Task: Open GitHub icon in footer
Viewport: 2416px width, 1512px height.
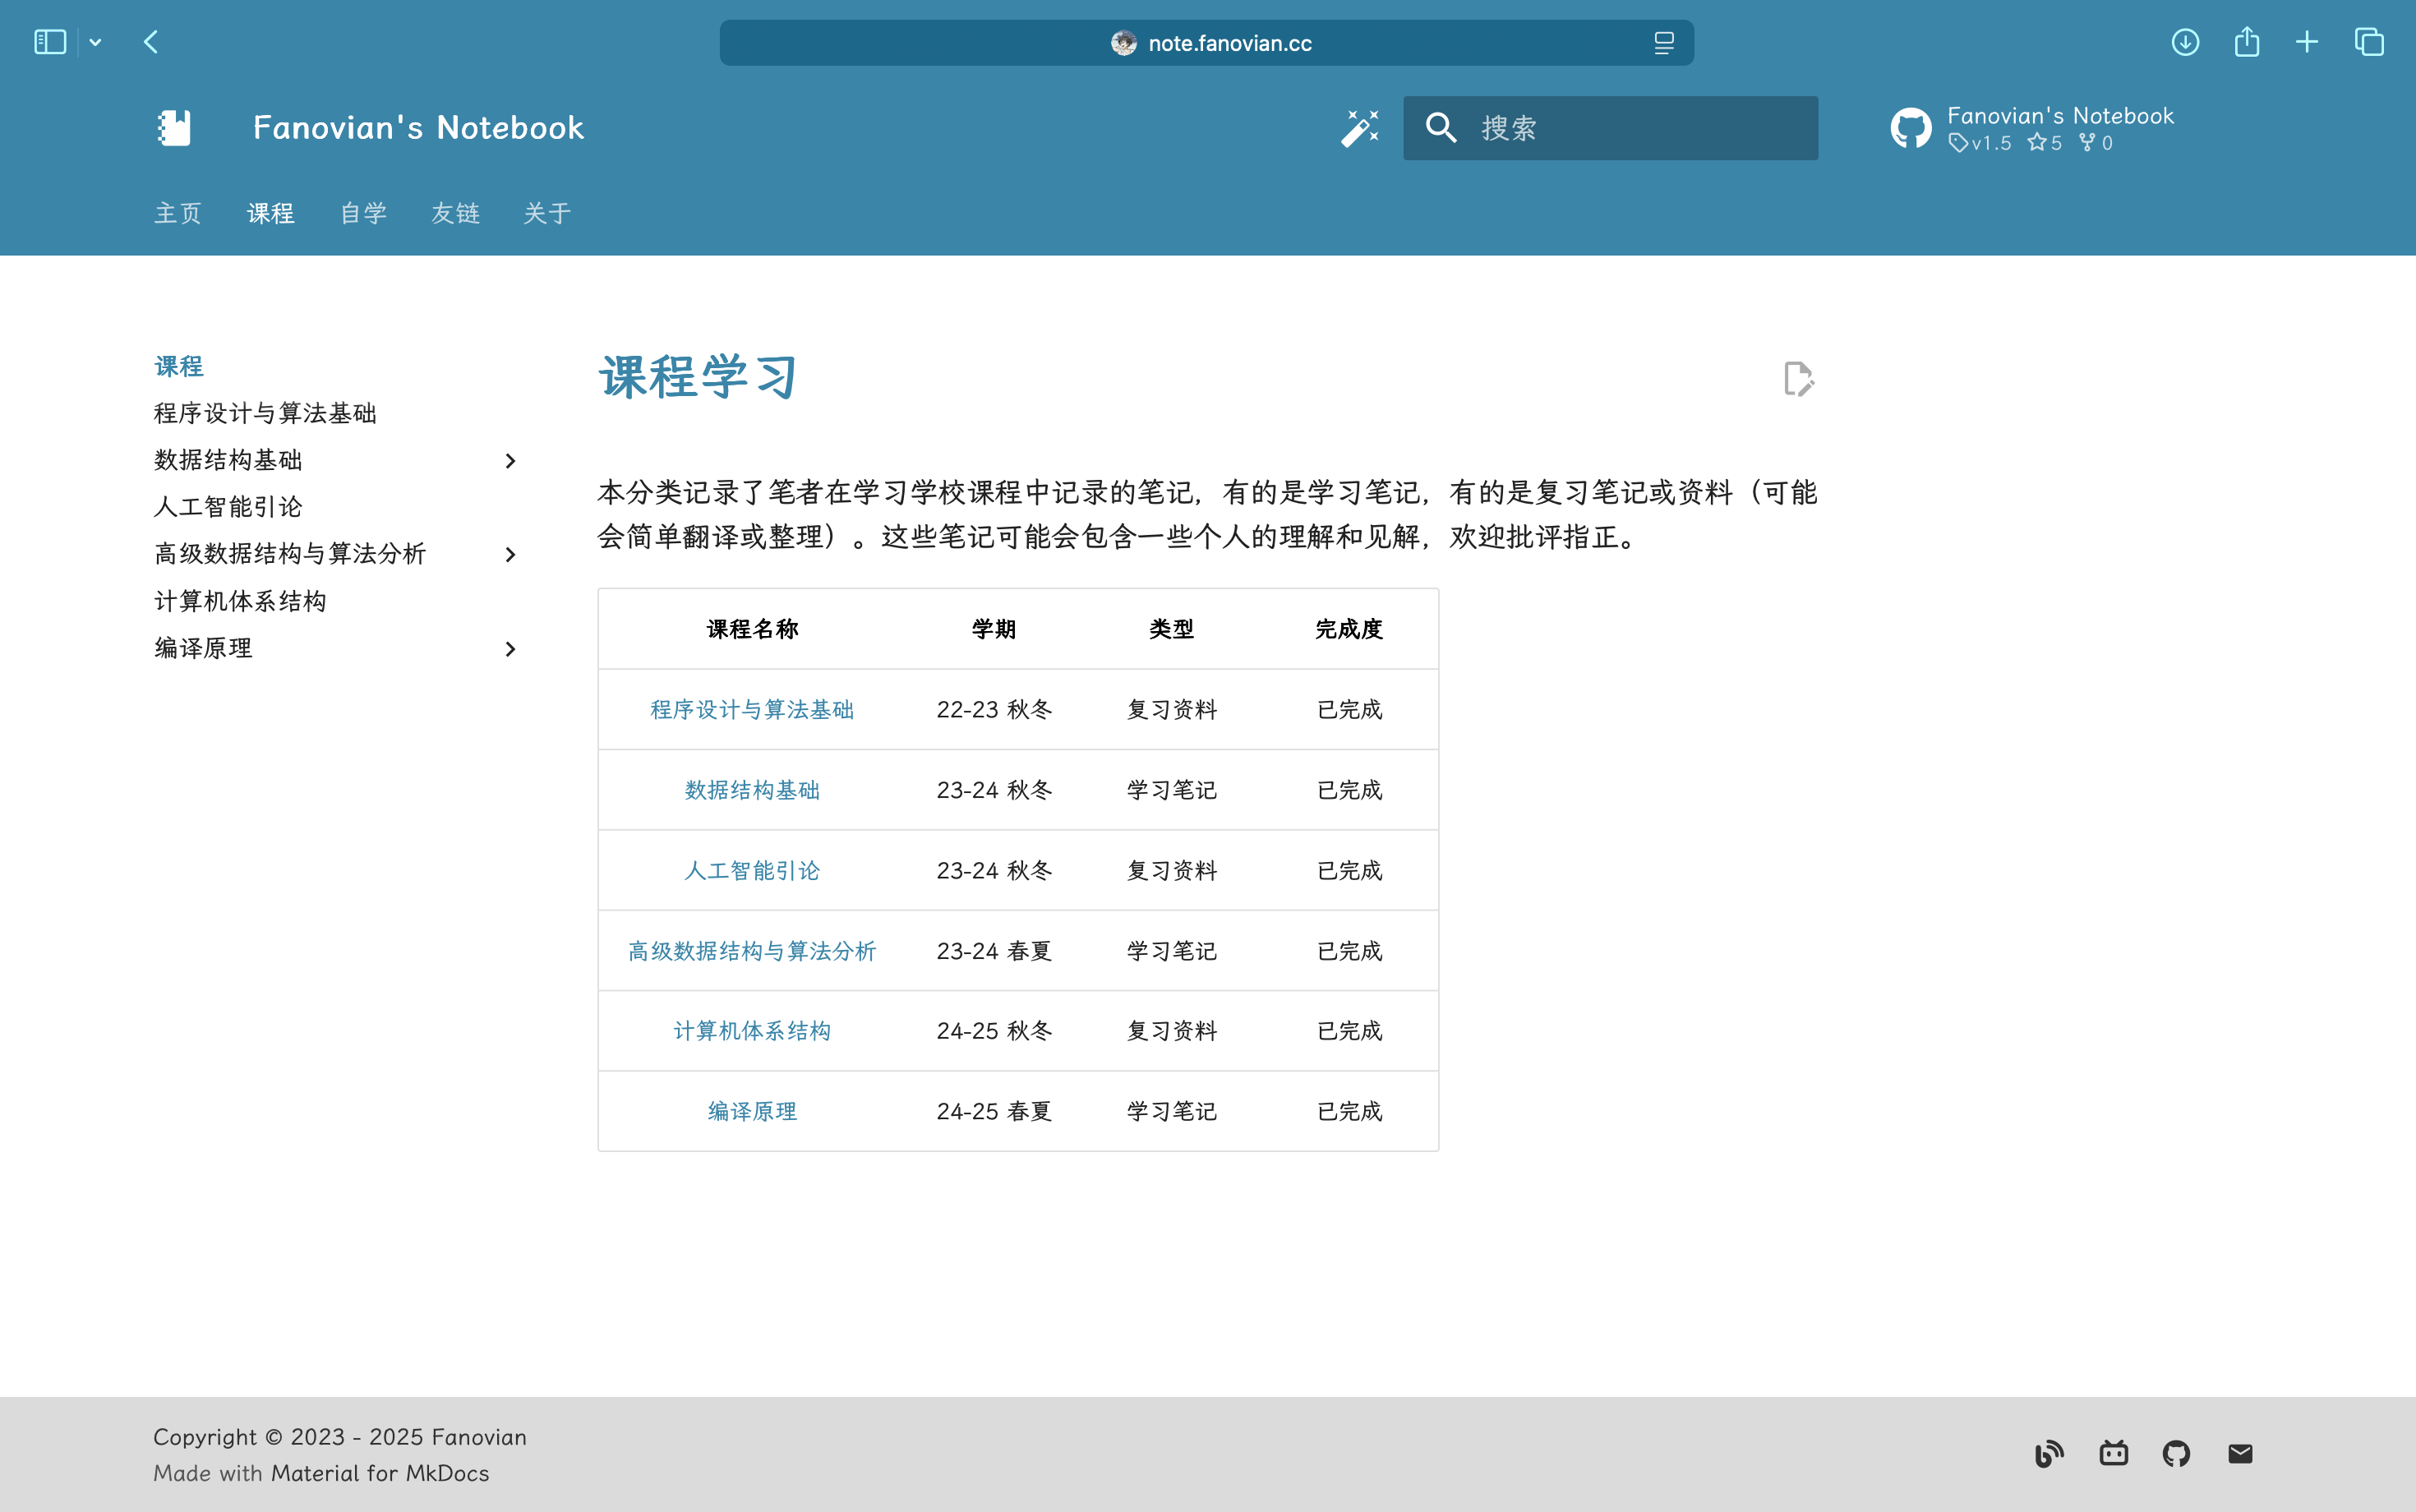Action: 2176,1453
